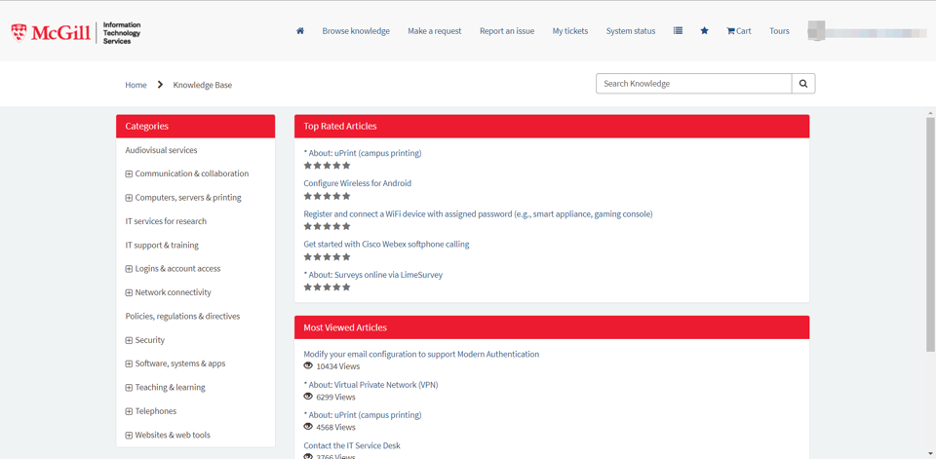Expand Communication & collaboration category
The image size is (936, 460).
tap(128, 174)
